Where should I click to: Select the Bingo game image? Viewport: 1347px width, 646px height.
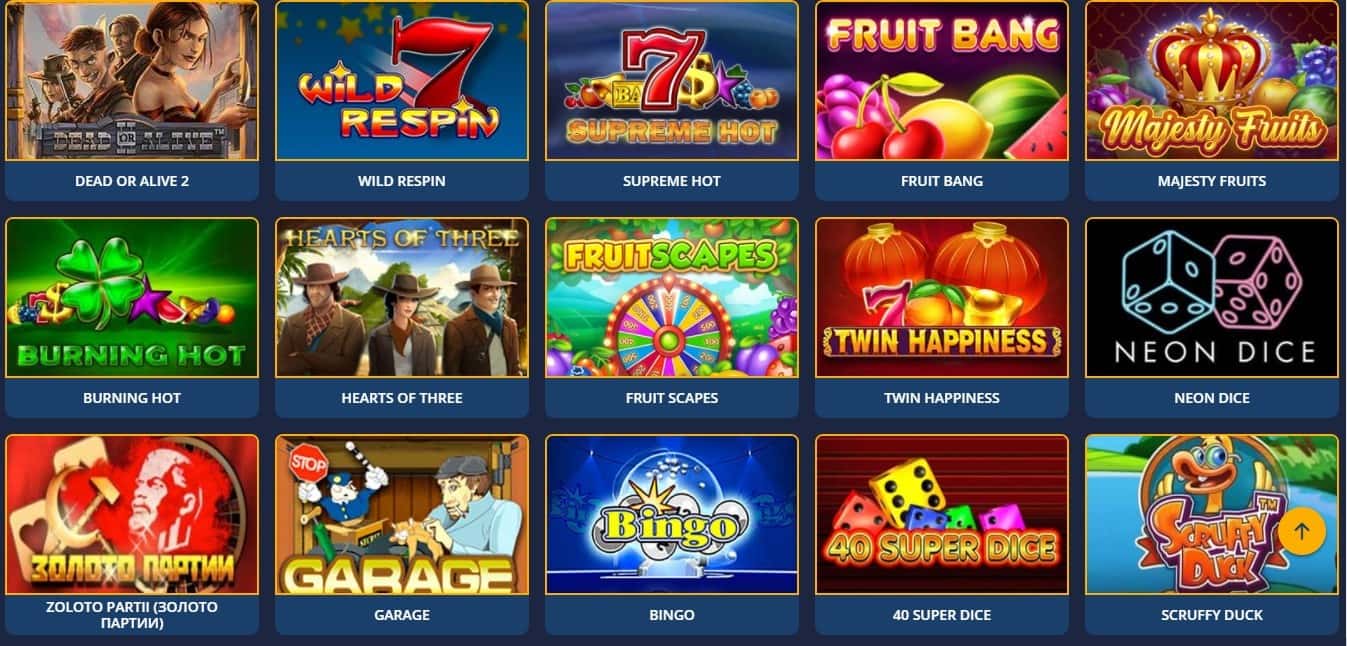click(672, 514)
